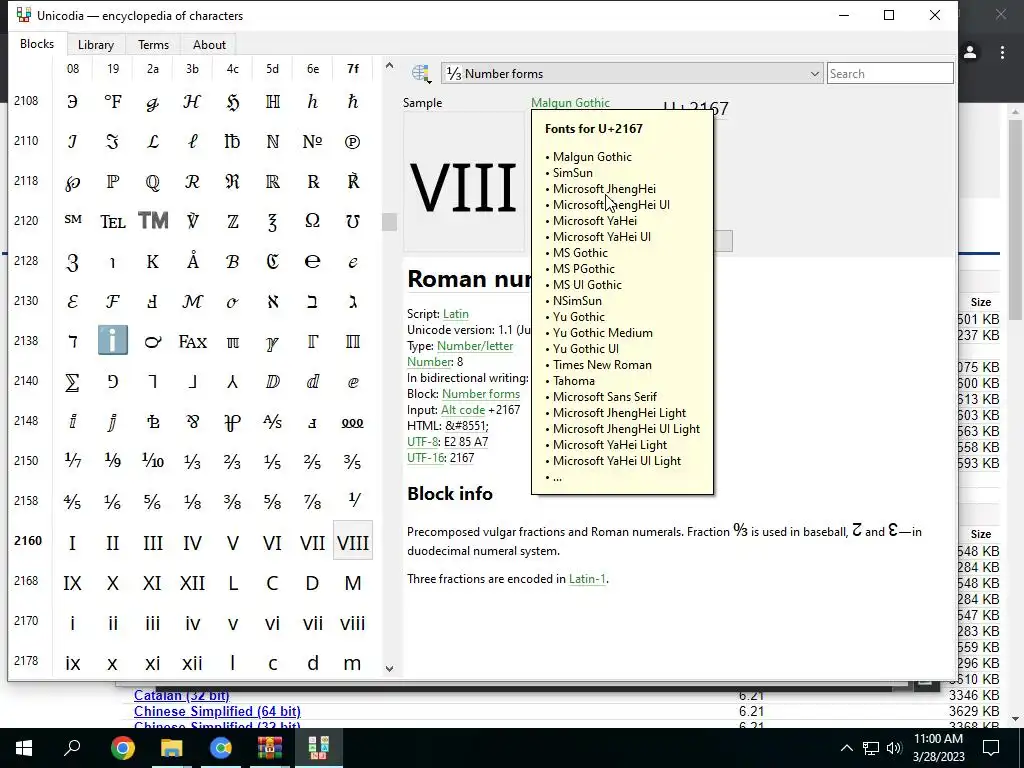
Task: Select the sound recording copyright ℗ character
Action: tap(353, 142)
